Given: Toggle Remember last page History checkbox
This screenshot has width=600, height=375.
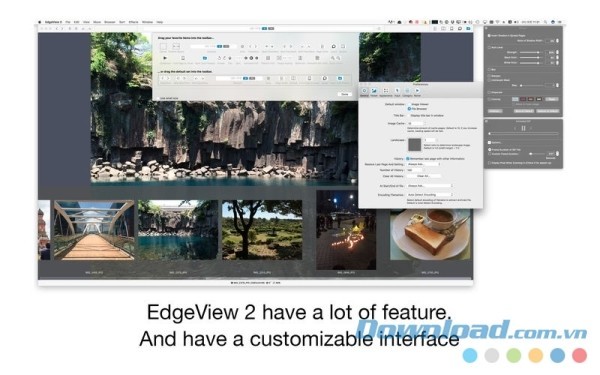Looking at the screenshot, I should 408,158.
